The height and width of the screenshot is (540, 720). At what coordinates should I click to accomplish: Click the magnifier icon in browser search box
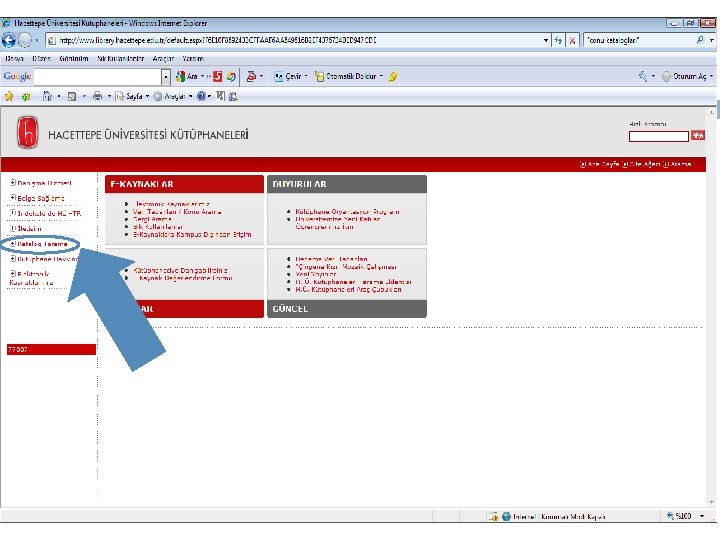pos(700,40)
